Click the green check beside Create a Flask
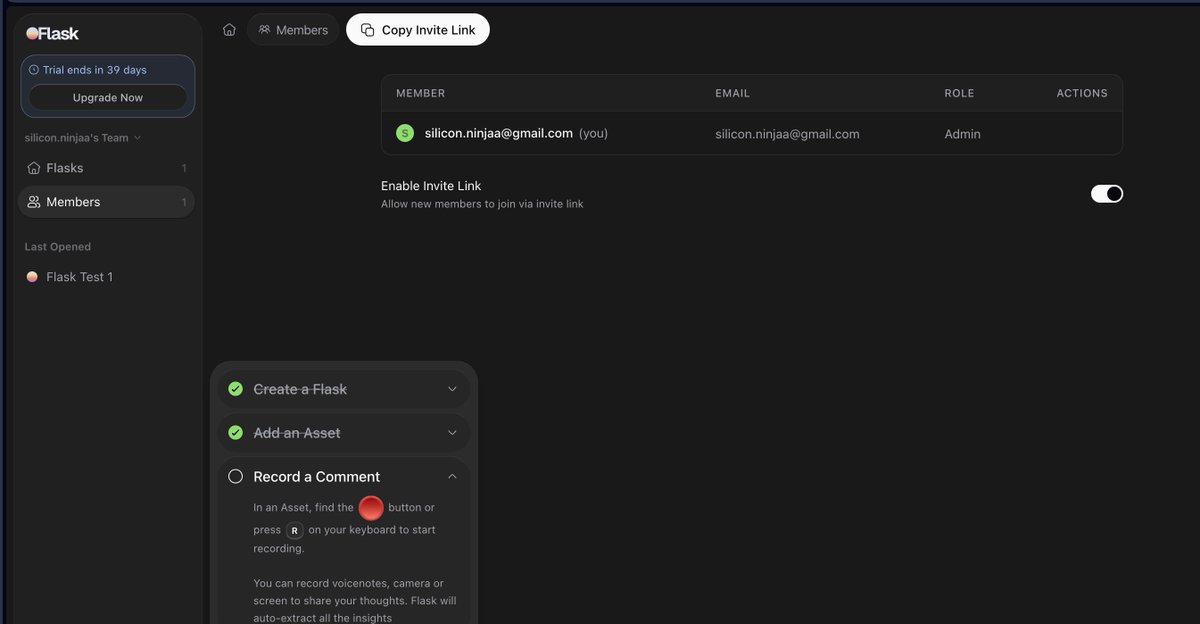The image size is (1200, 624). [x=236, y=389]
